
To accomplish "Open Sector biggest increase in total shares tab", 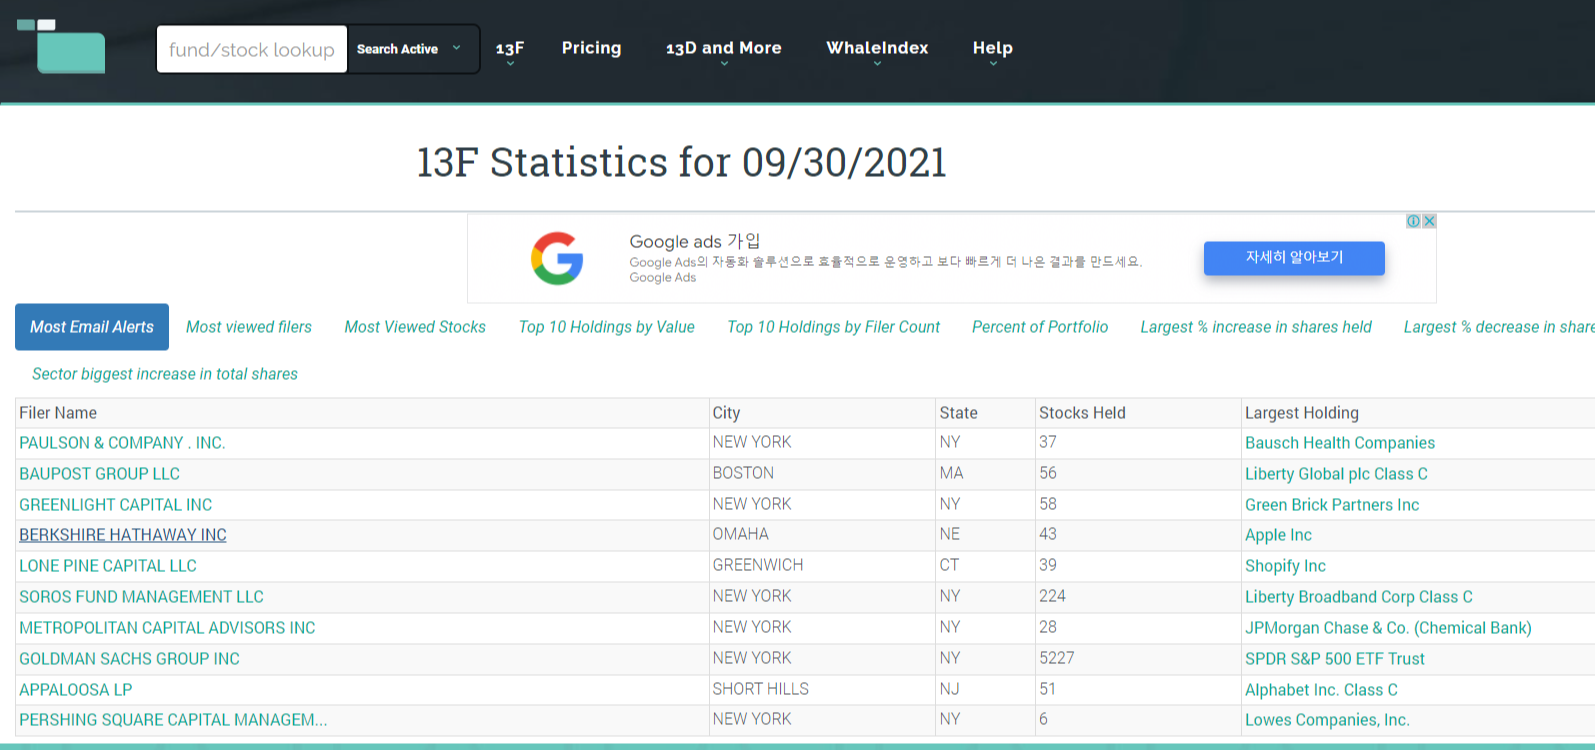I will click(x=165, y=374).
